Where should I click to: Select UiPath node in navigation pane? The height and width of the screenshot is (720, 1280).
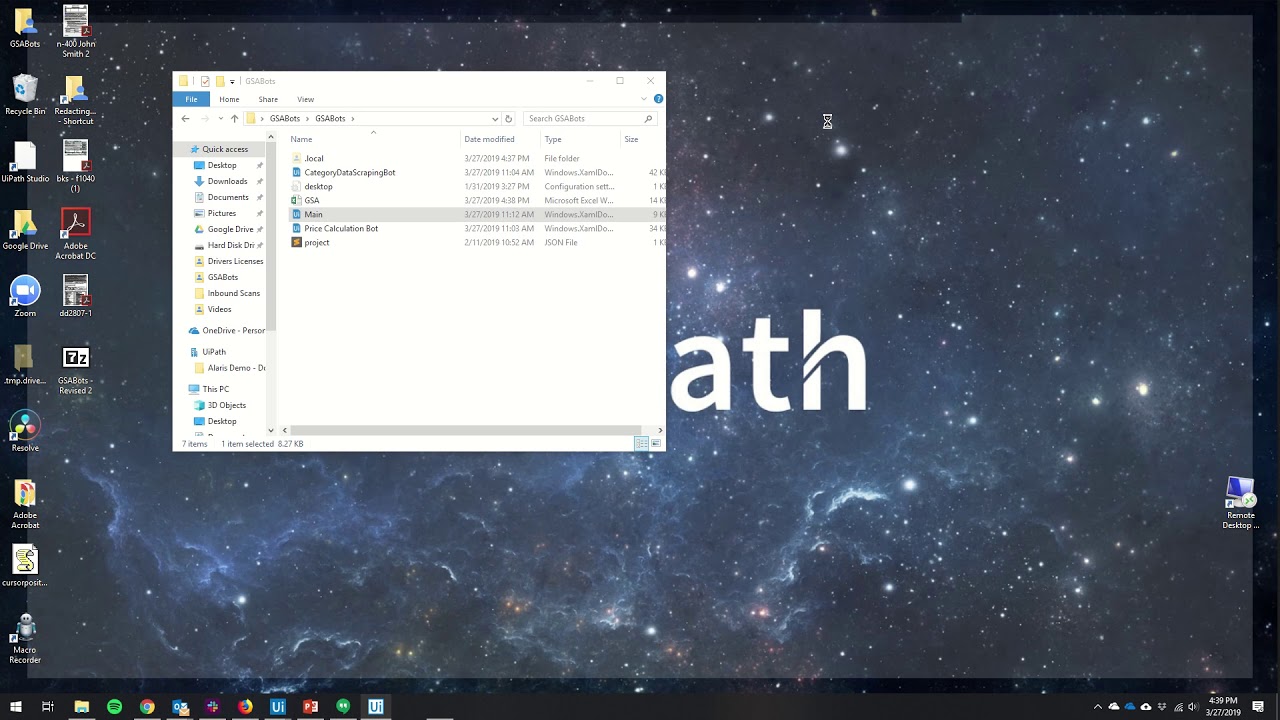[x=214, y=352]
